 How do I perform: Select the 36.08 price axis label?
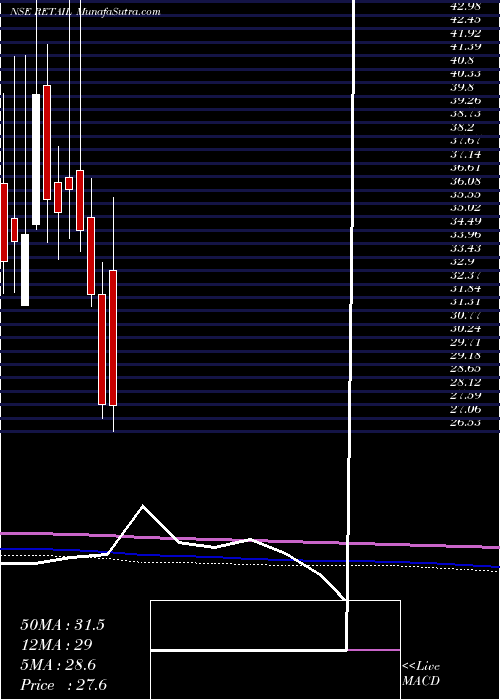[466, 181]
